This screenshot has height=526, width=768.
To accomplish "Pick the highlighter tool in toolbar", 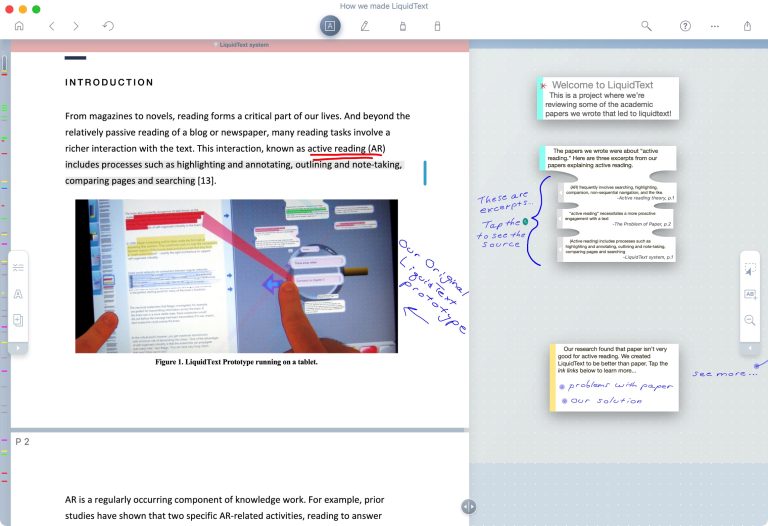I will (403, 26).
